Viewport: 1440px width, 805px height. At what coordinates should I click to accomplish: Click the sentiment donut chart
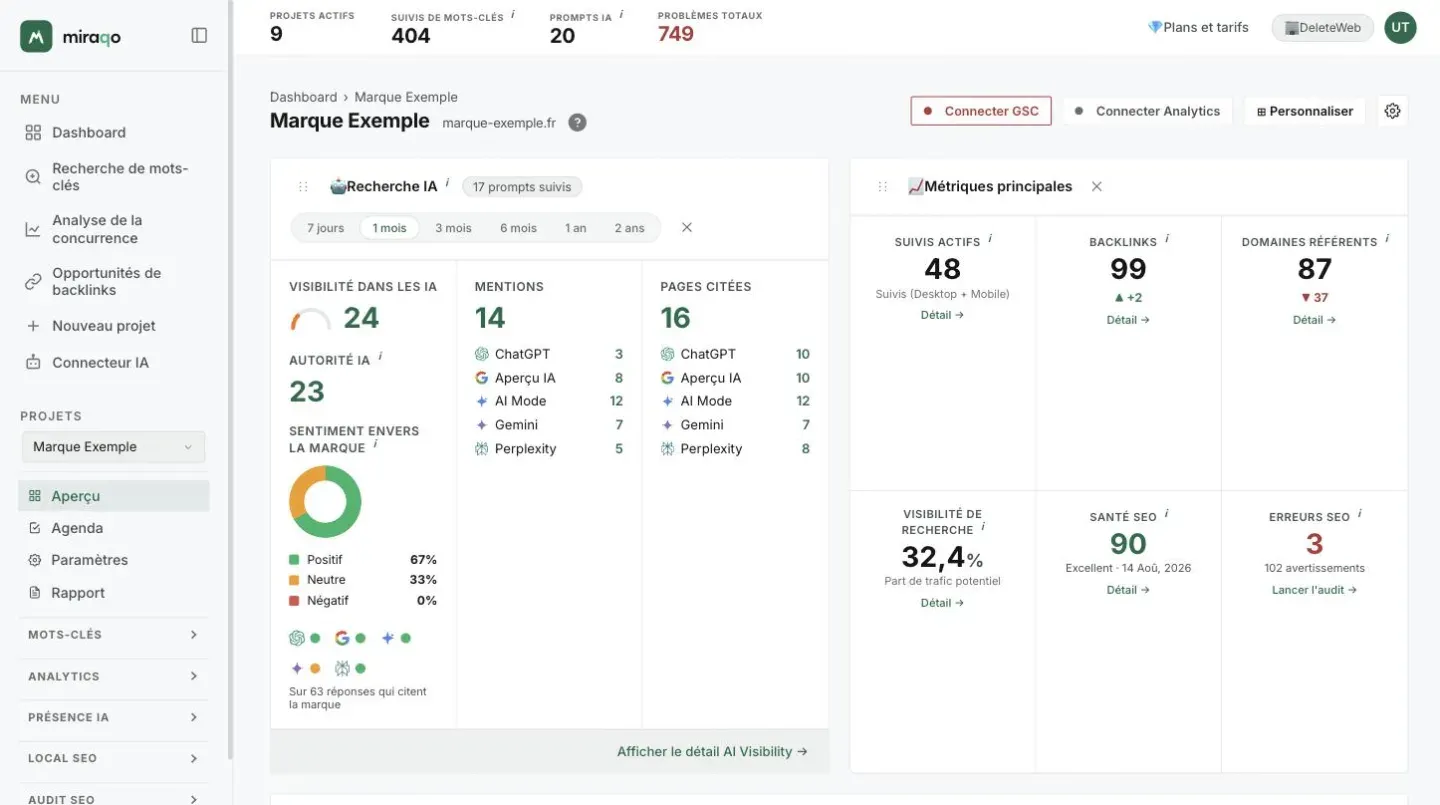coord(325,502)
